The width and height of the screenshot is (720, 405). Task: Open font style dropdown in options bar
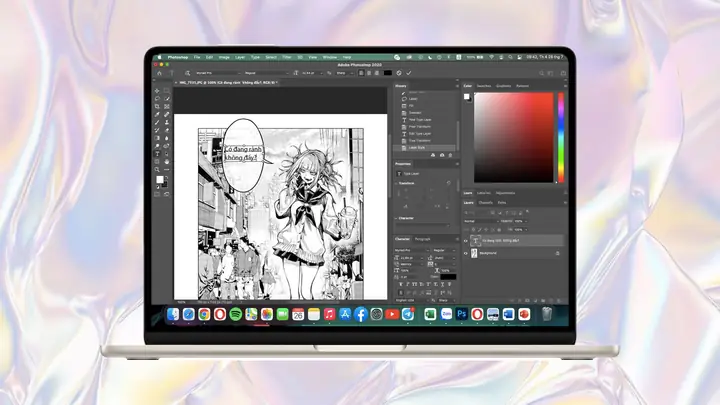[266, 73]
